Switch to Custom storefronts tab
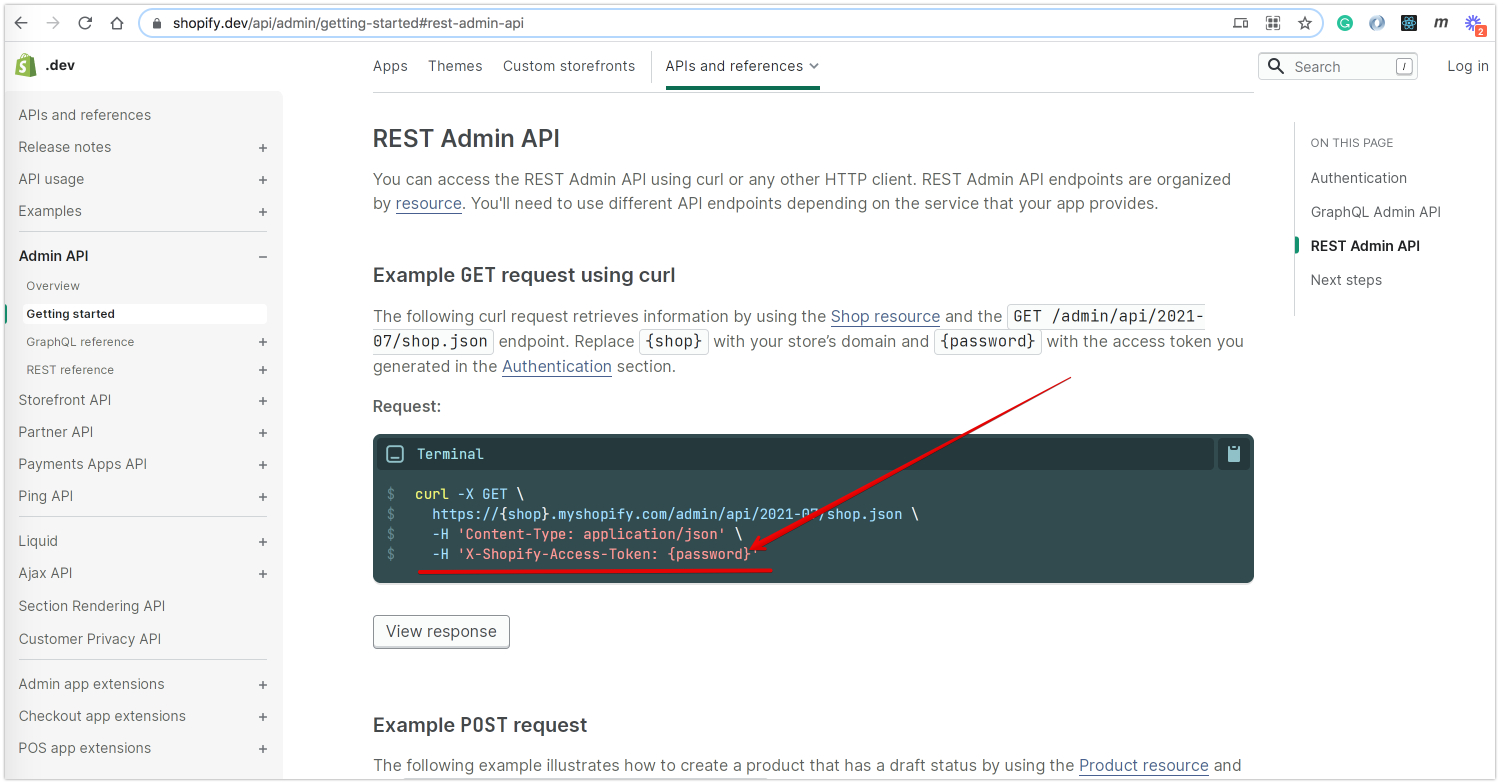1500x784 pixels. click(x=569, y=66)
